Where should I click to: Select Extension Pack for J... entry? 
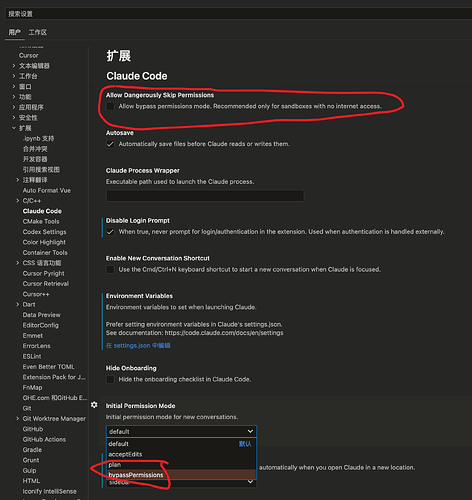click(x=54, y=377)
